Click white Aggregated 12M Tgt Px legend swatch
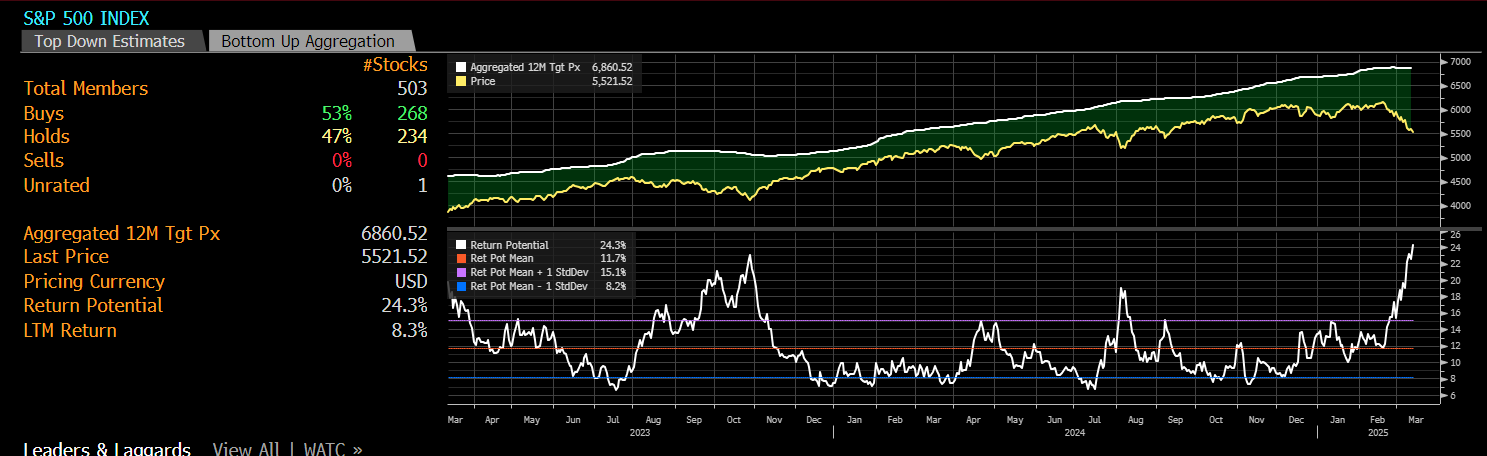This screenshot has height=456, width=1487. 461,67
